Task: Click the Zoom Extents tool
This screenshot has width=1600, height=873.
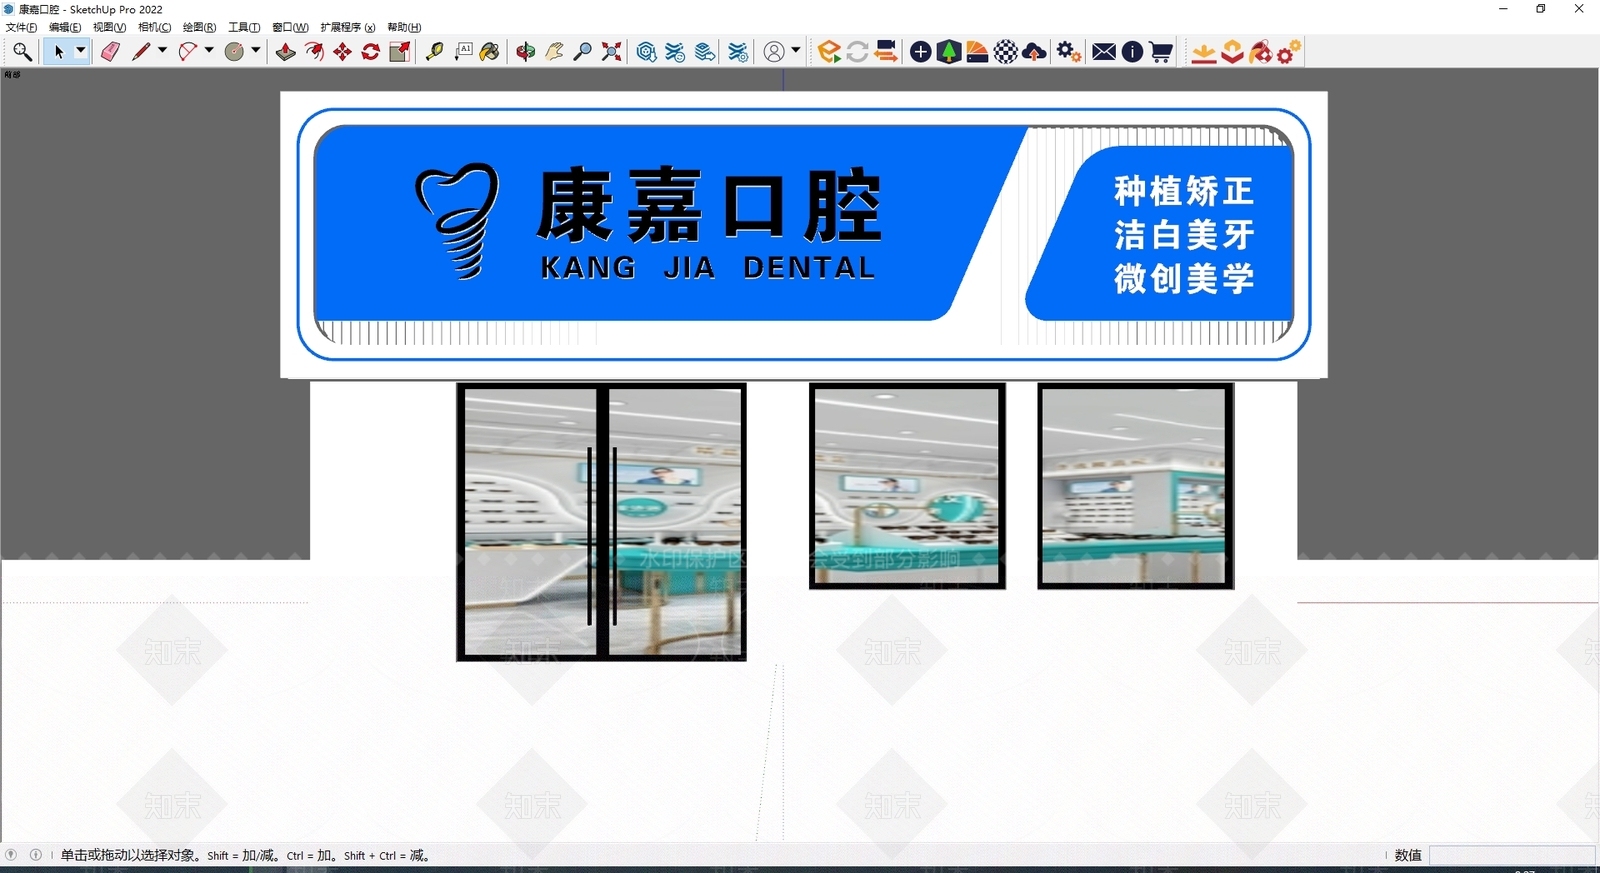Action: (x=612, y=52)
